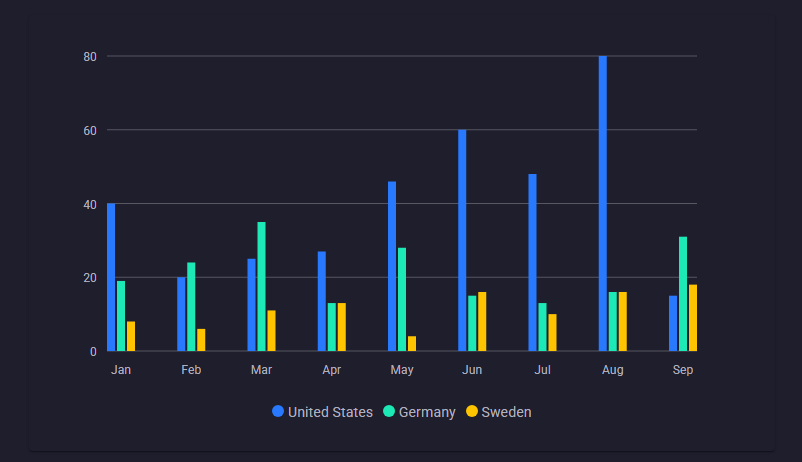Click the yellow Sweden legend dot

pyautogui.click(x=472, y=412)
